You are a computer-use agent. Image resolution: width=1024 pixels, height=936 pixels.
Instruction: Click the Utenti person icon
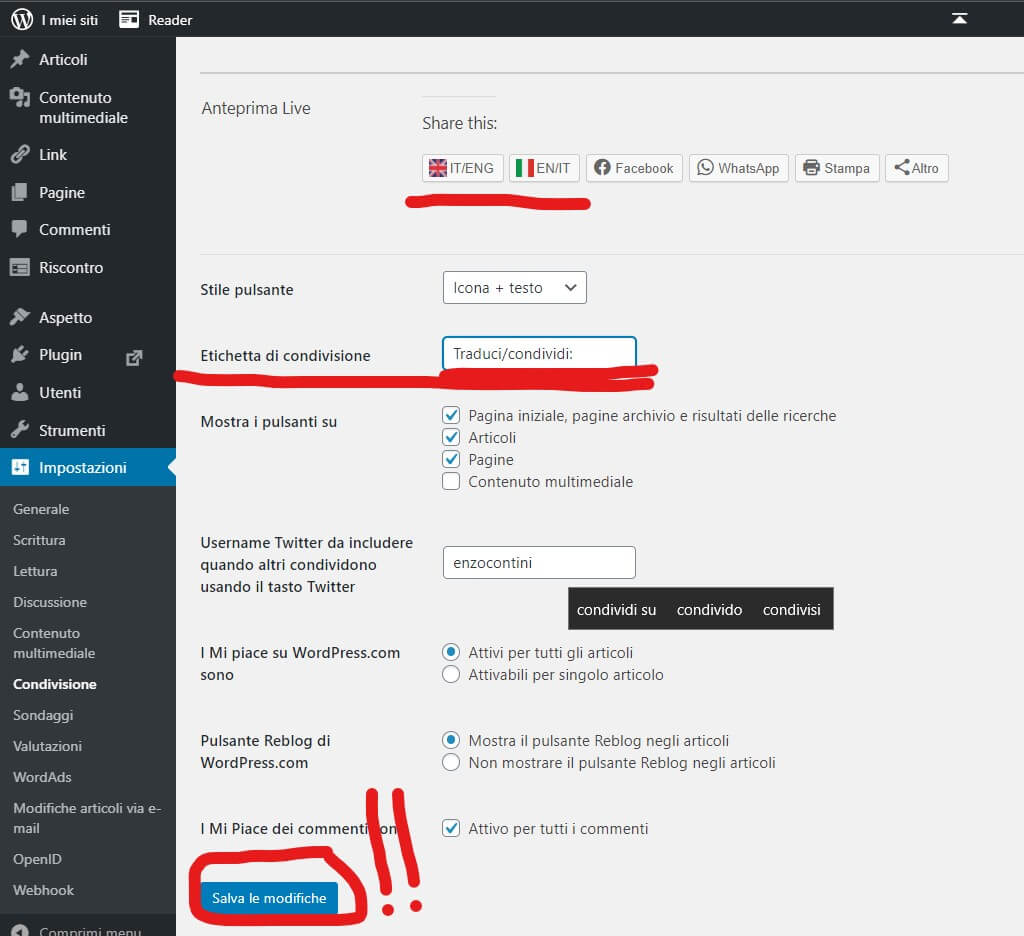click(x=19, y=393)
